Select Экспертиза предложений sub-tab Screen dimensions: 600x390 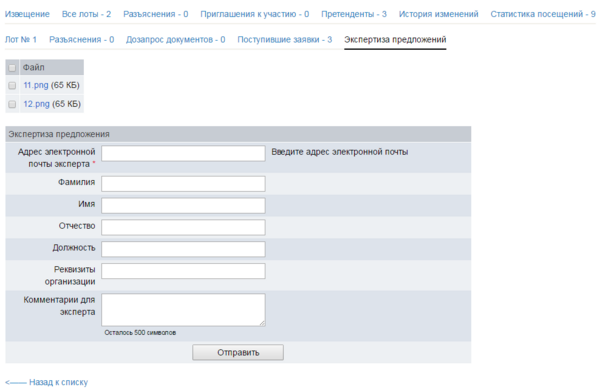pyautogui.click(x=395, y=39)
